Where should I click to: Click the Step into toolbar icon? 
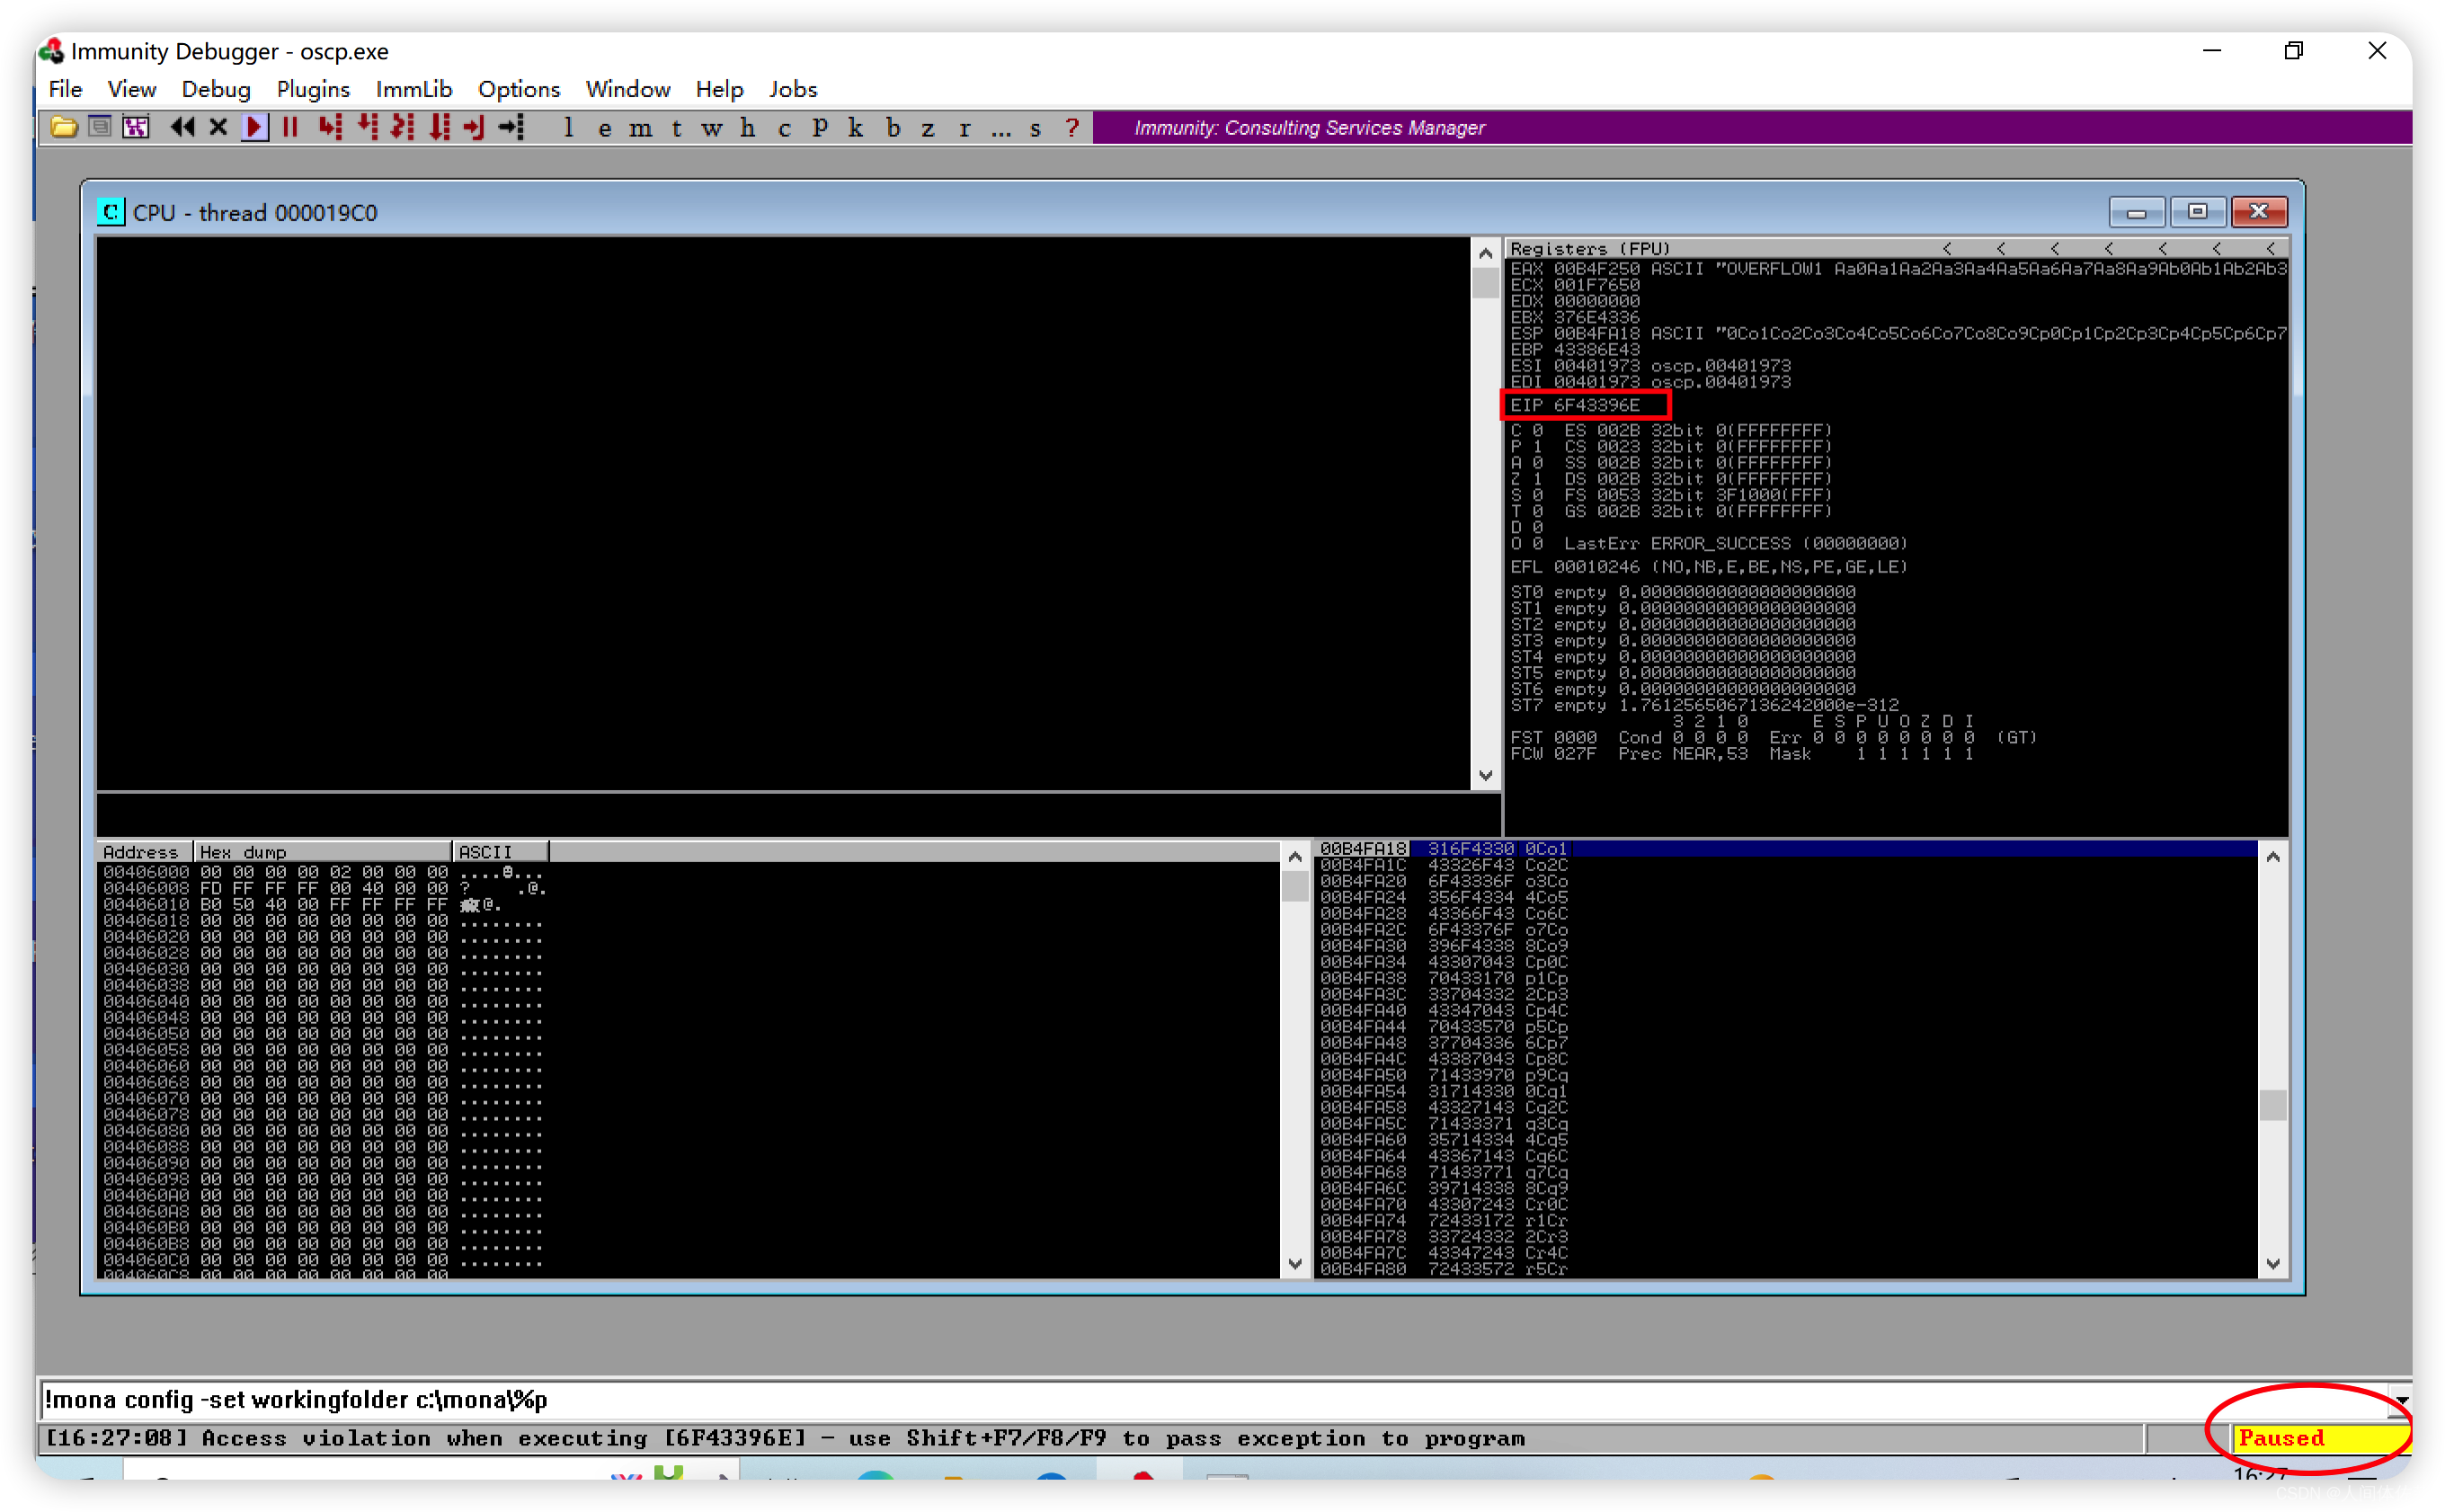(330, 127)
